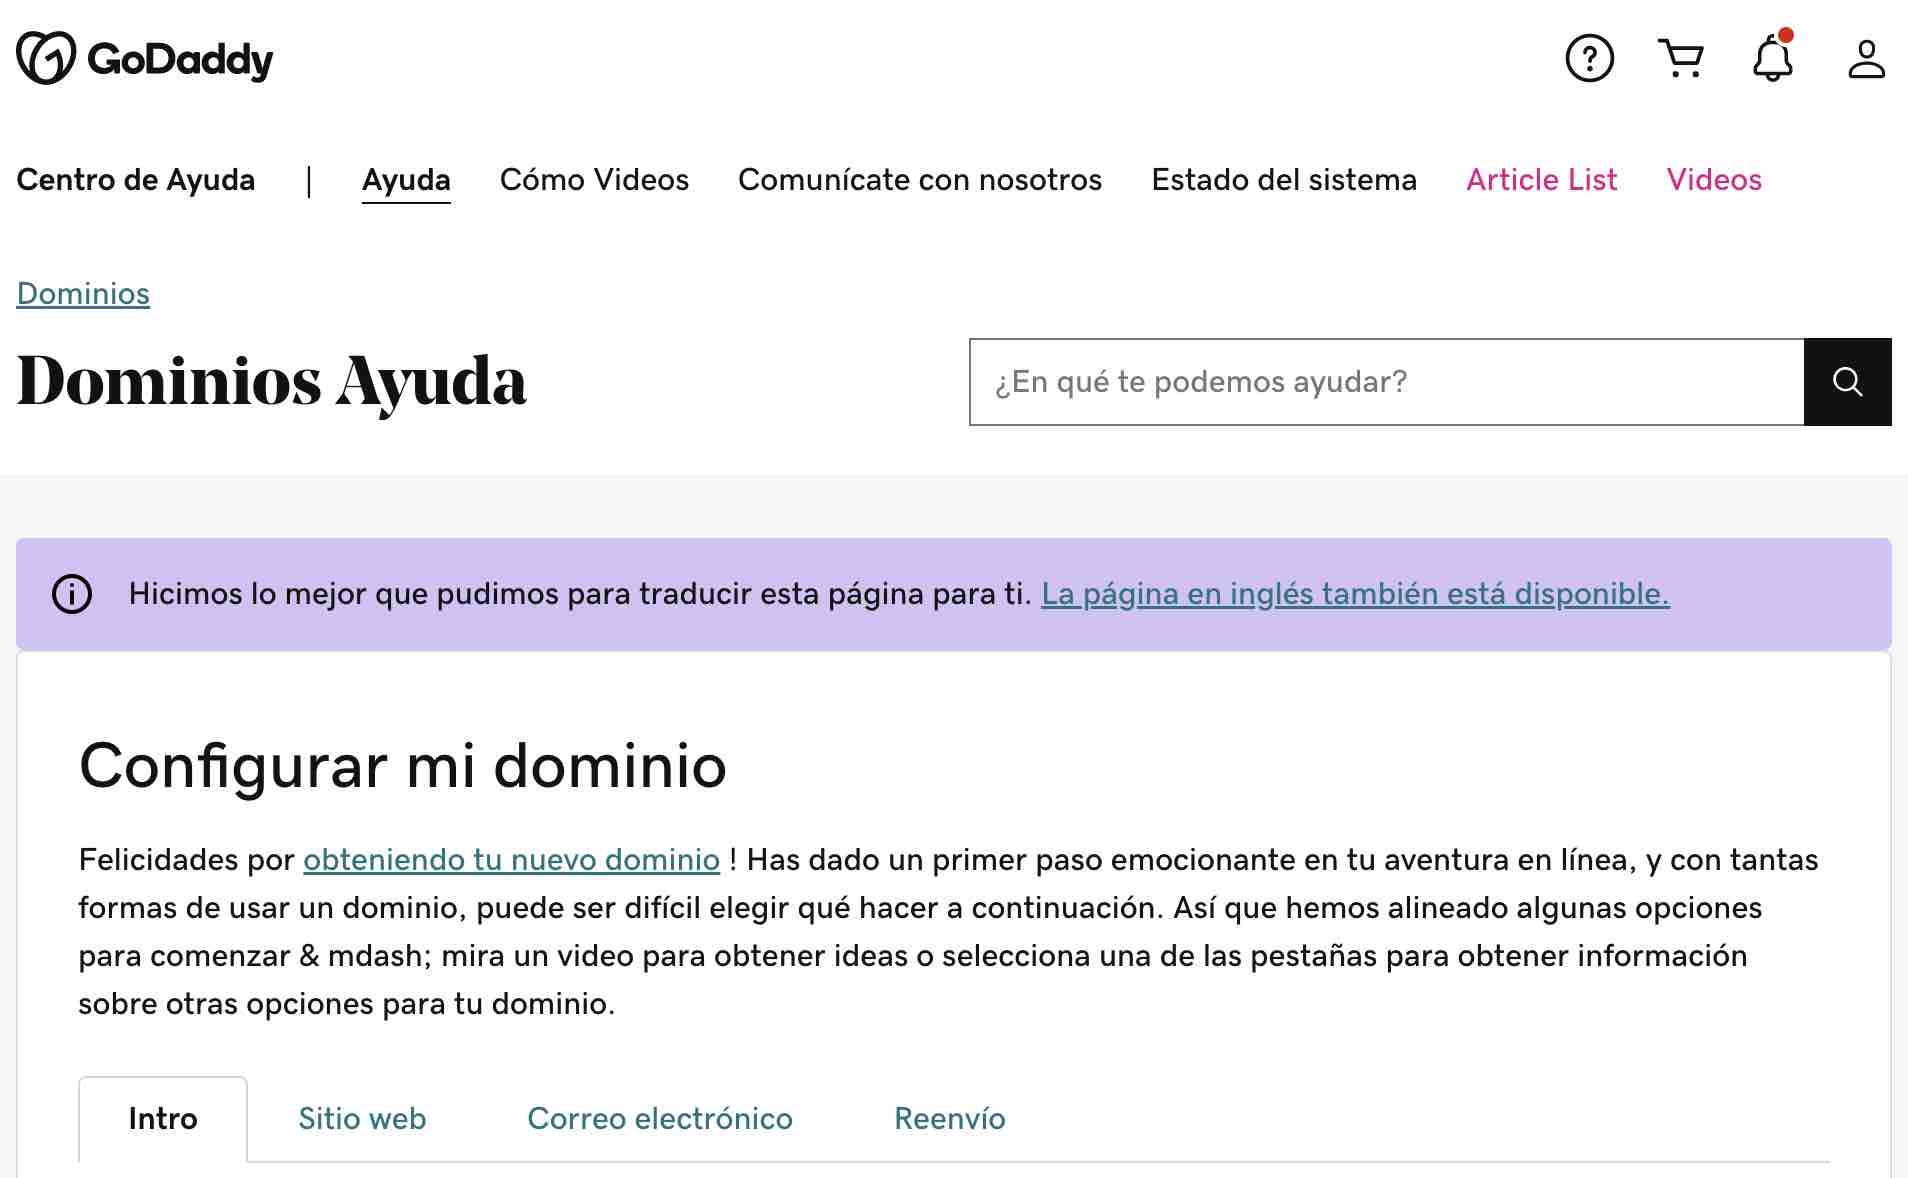Switch to the Correo electrónico tab
The width and height of the screenshot is (1908, 1178).
pos(660,1119)
